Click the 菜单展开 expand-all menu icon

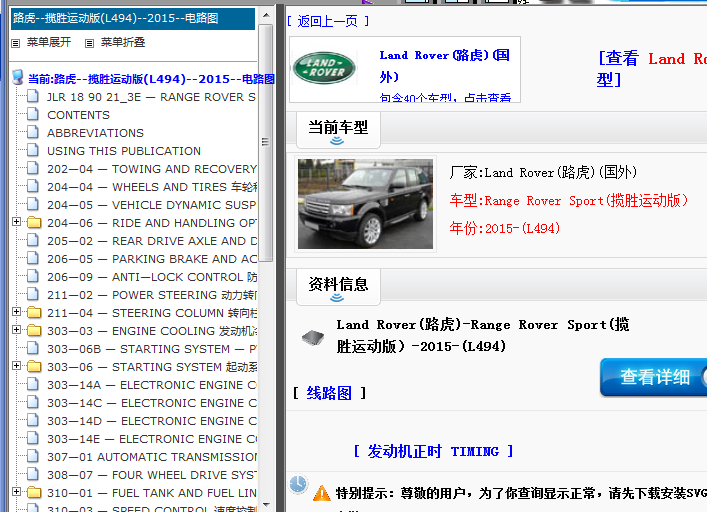coord(16,43)
